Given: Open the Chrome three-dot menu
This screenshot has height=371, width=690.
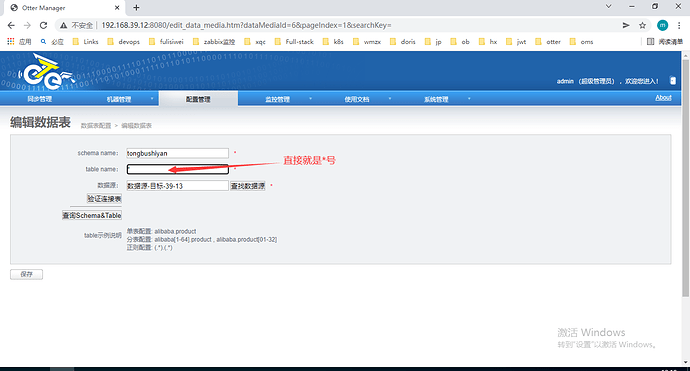Looking at the screenshot, I should click(679, 26).
